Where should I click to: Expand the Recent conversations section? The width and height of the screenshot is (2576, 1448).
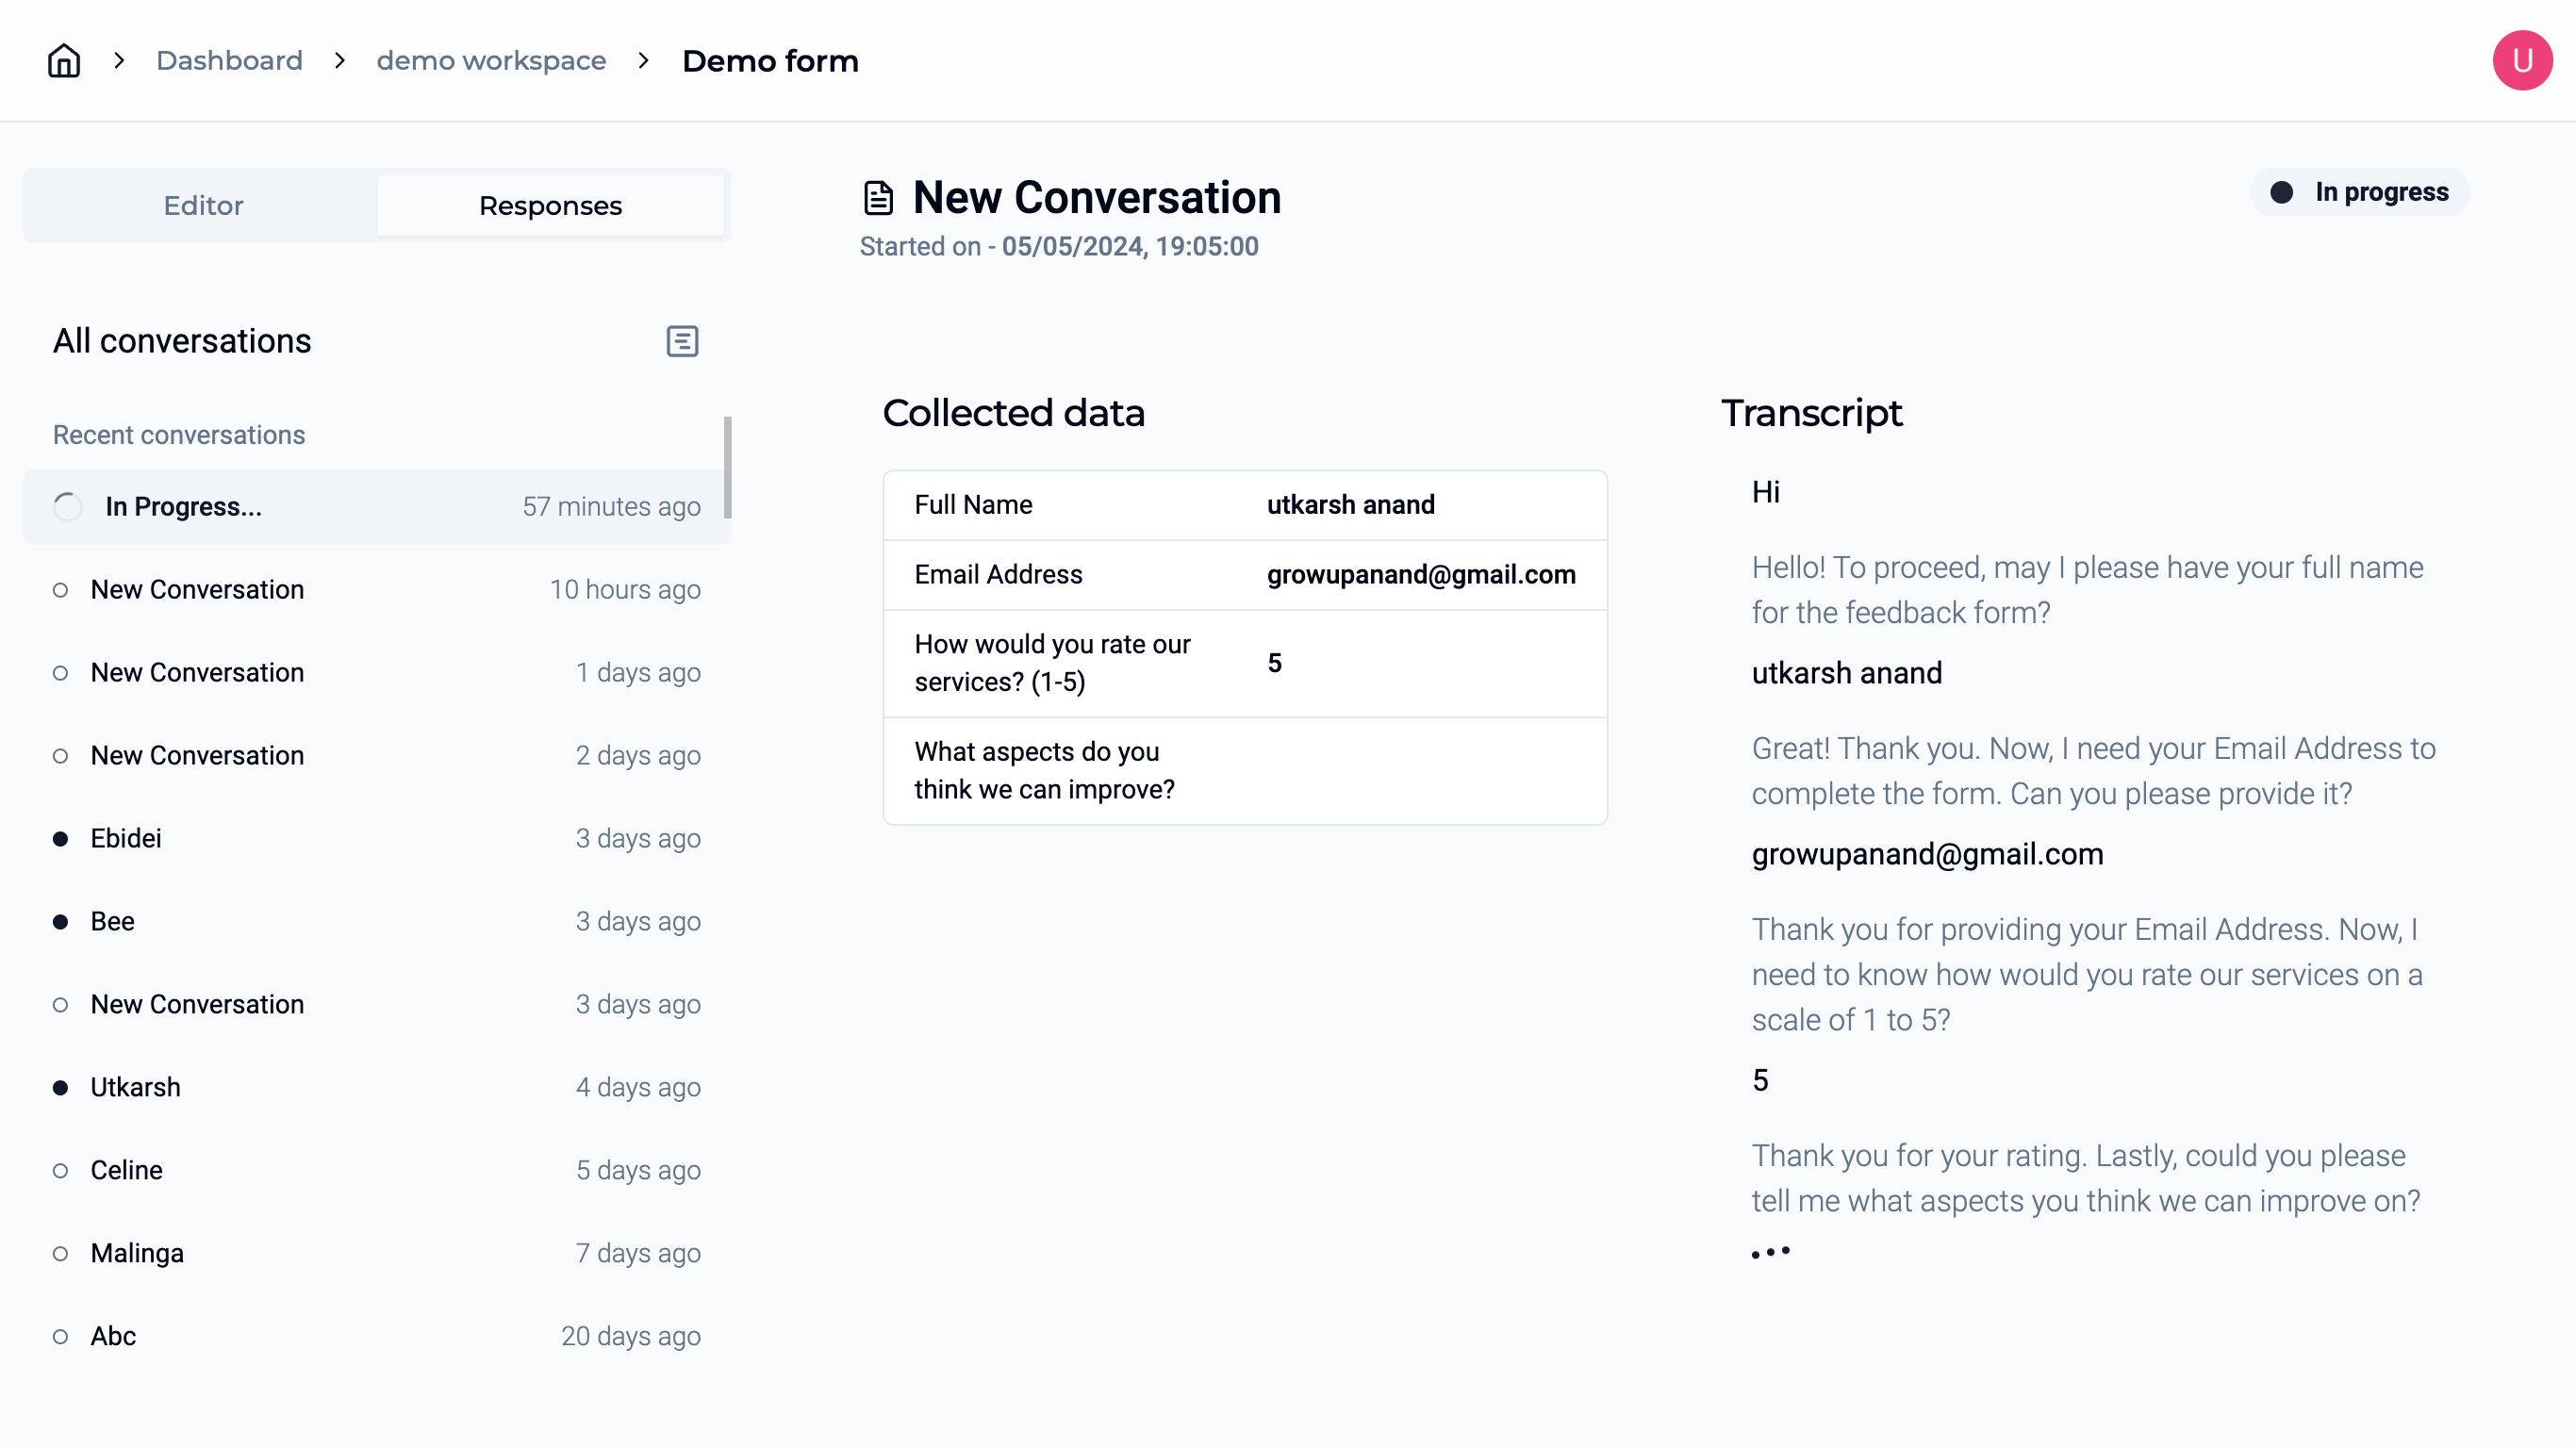(179, 435)
